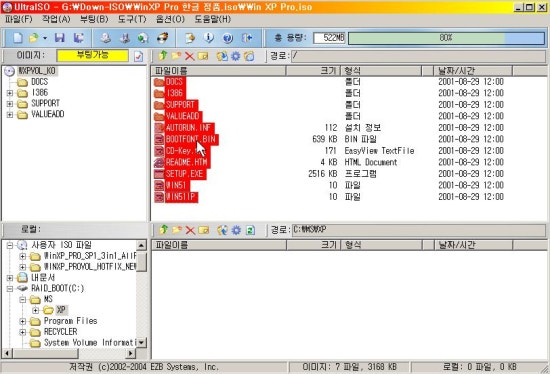Click the Save floppy disk icon
Viewport: 550px width, 374px height.
60,38
